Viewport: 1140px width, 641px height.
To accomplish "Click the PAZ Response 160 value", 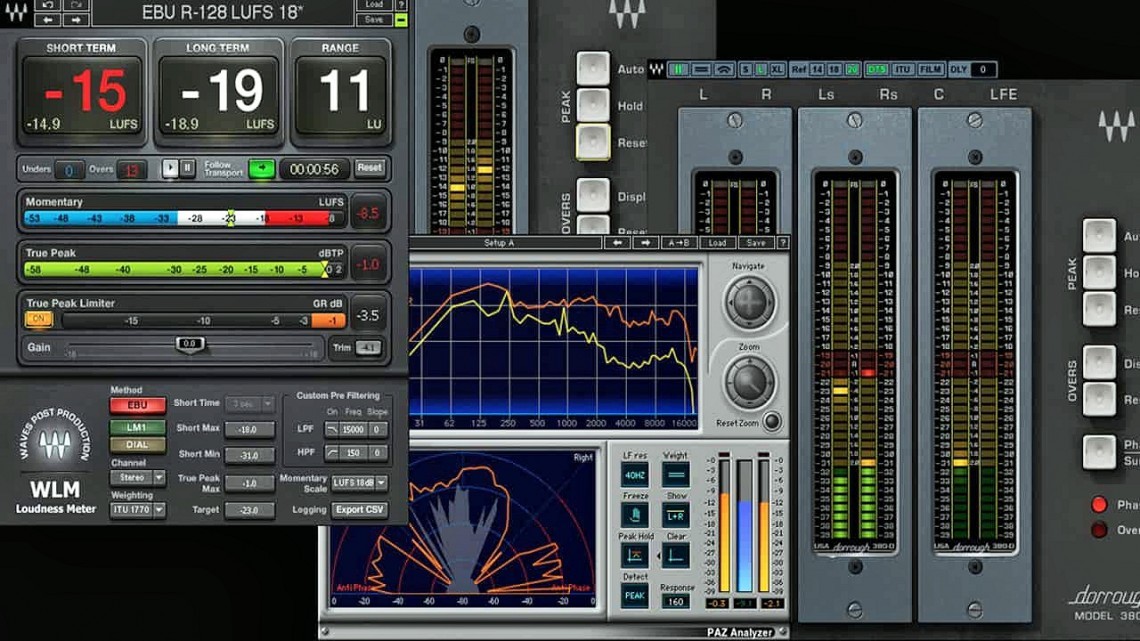I will click(675, 602).
